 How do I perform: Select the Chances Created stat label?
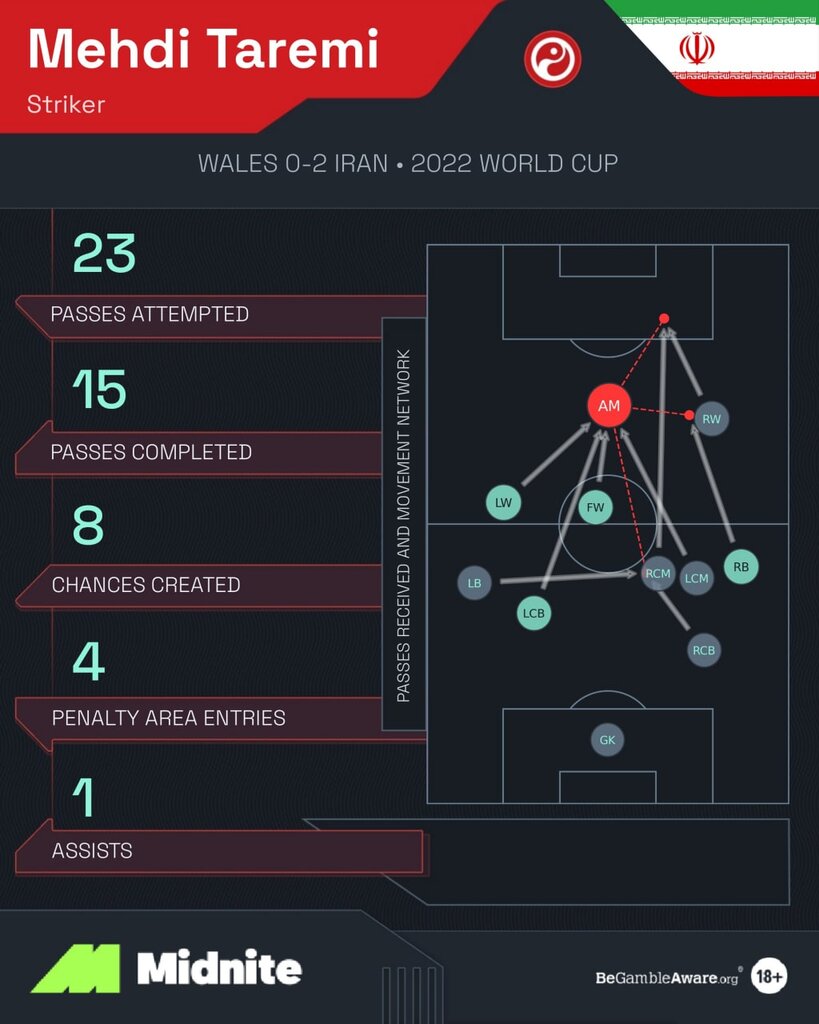(x=146, y=585)
